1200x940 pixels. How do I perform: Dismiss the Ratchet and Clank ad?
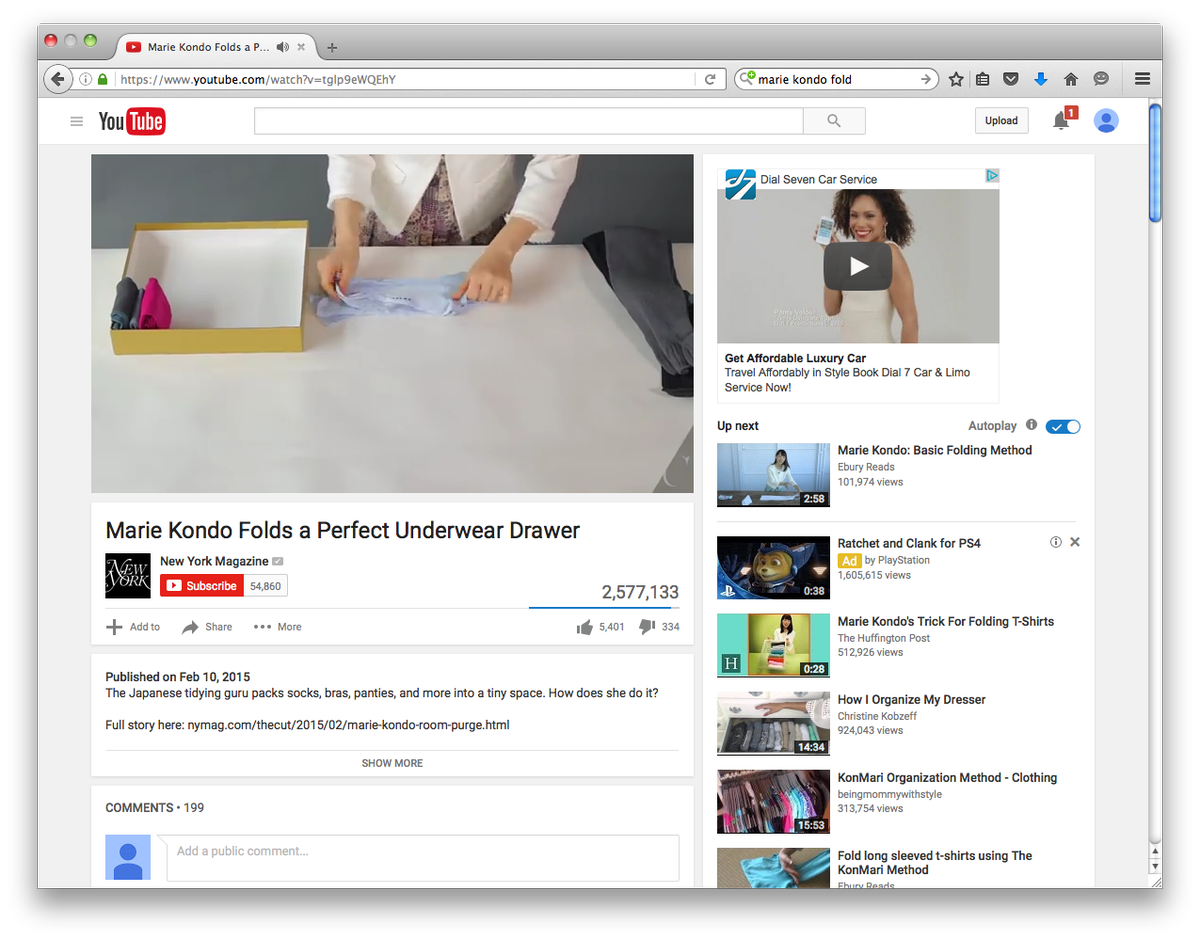(1075, 542)
